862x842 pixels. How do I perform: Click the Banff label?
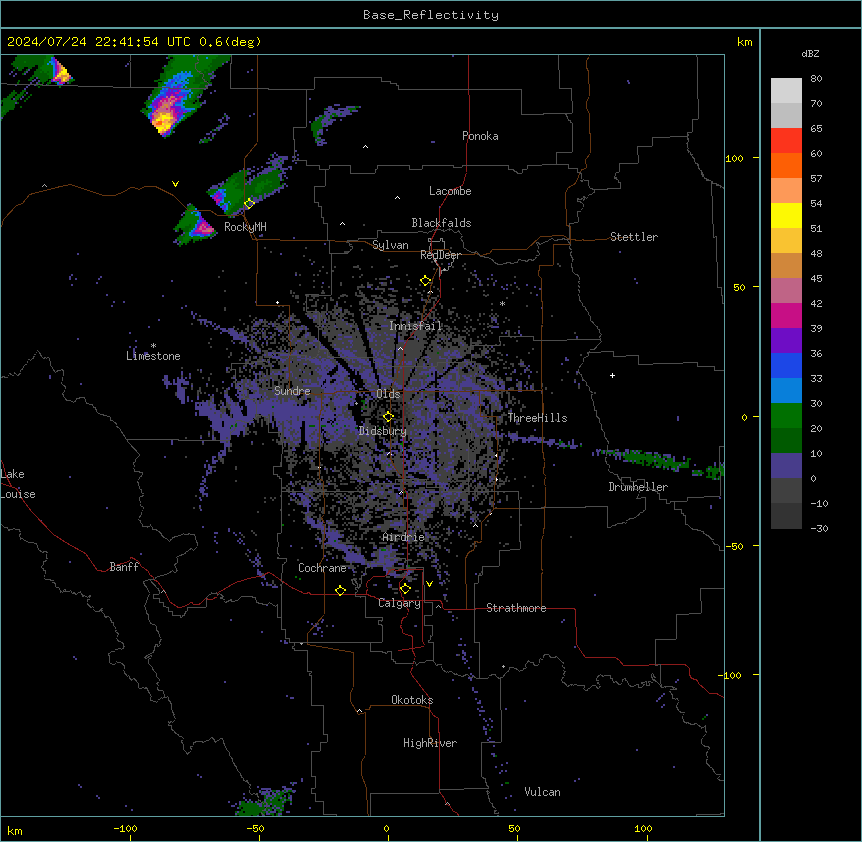(124, 567)
